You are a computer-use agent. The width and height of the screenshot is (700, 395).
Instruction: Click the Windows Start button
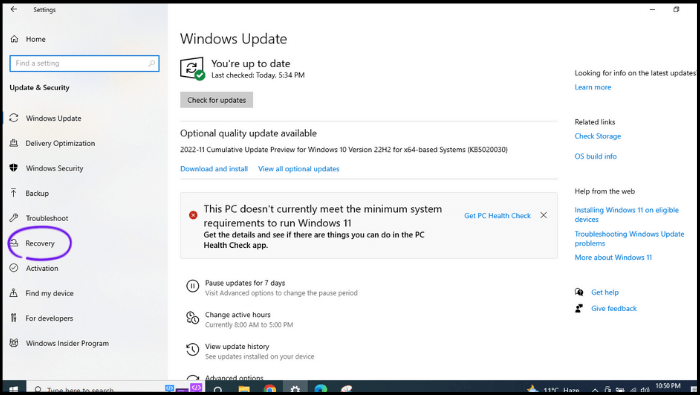(x=13, y=389)
